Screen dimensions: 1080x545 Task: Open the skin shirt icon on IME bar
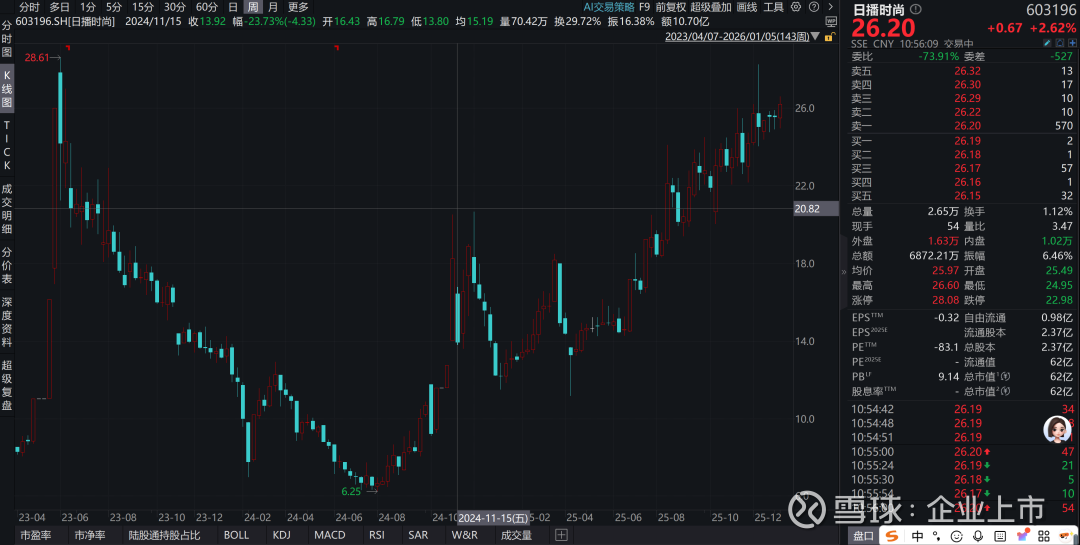[x=1024, y=535]
